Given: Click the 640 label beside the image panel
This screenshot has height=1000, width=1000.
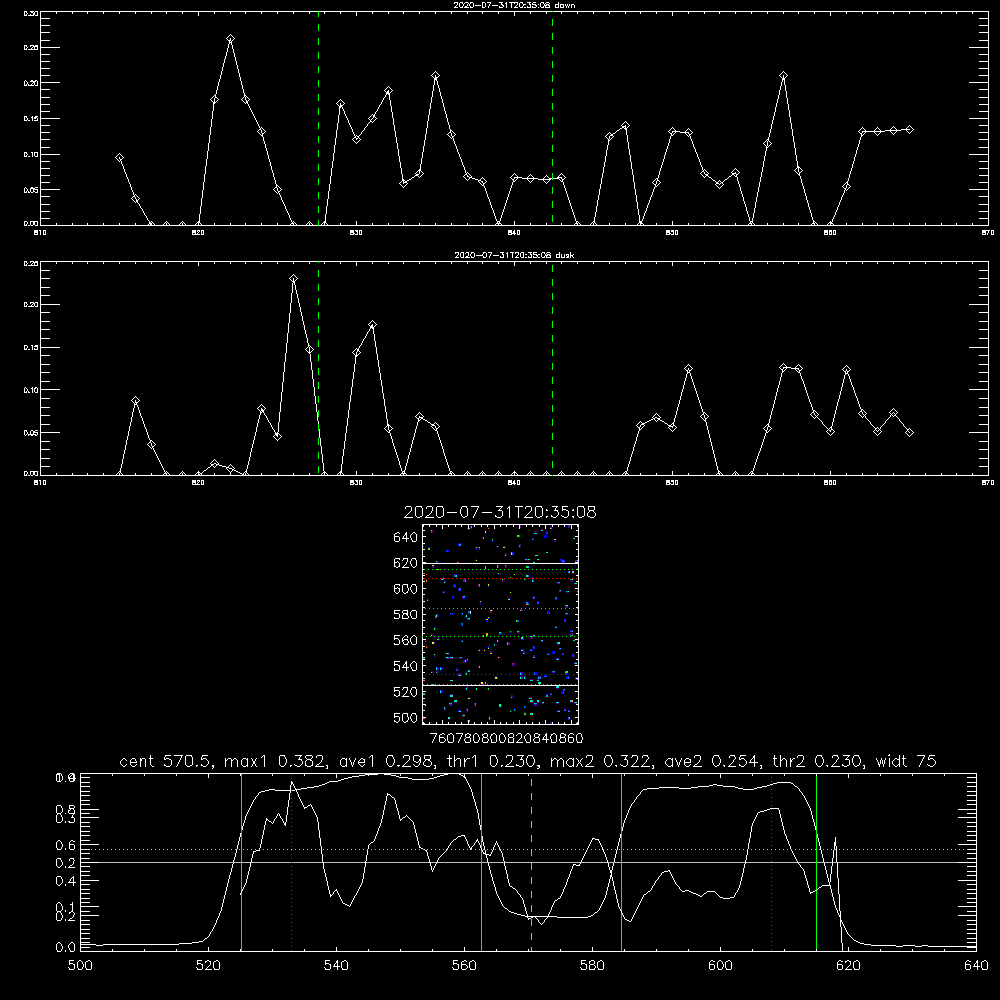Looking at the screenshot, I should (x=406, y=538).
